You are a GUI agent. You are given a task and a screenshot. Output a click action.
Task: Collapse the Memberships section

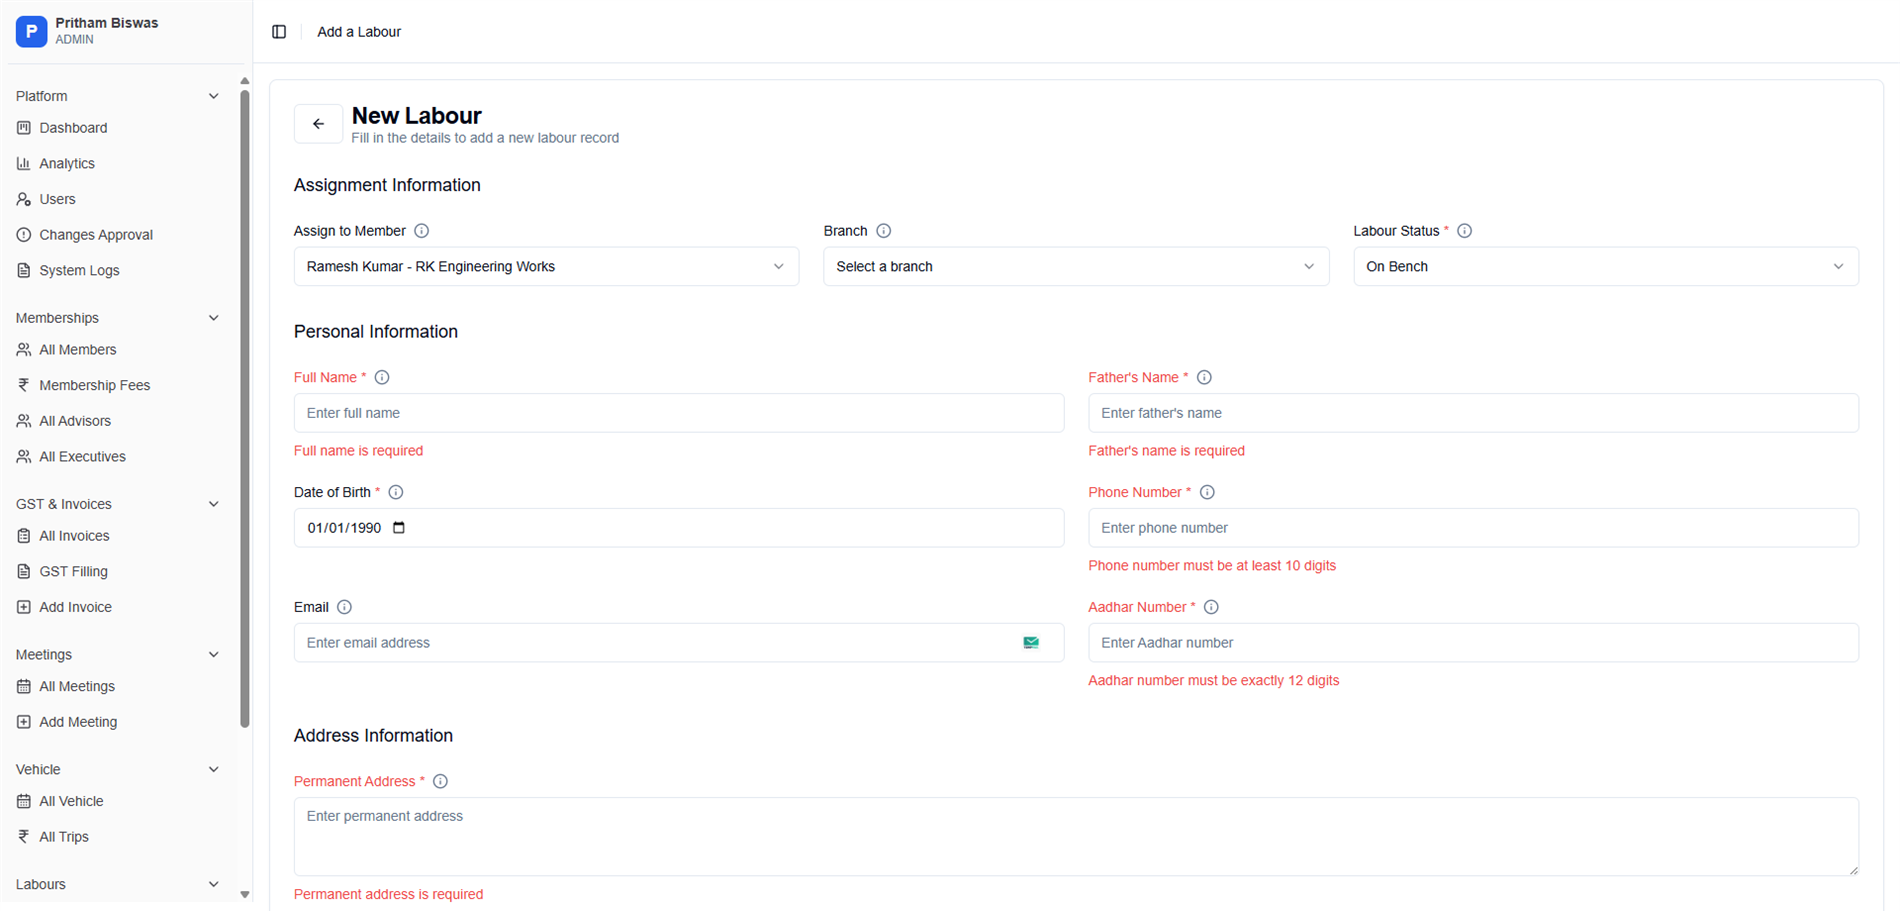pyautogui.click(x=213, y=318)
